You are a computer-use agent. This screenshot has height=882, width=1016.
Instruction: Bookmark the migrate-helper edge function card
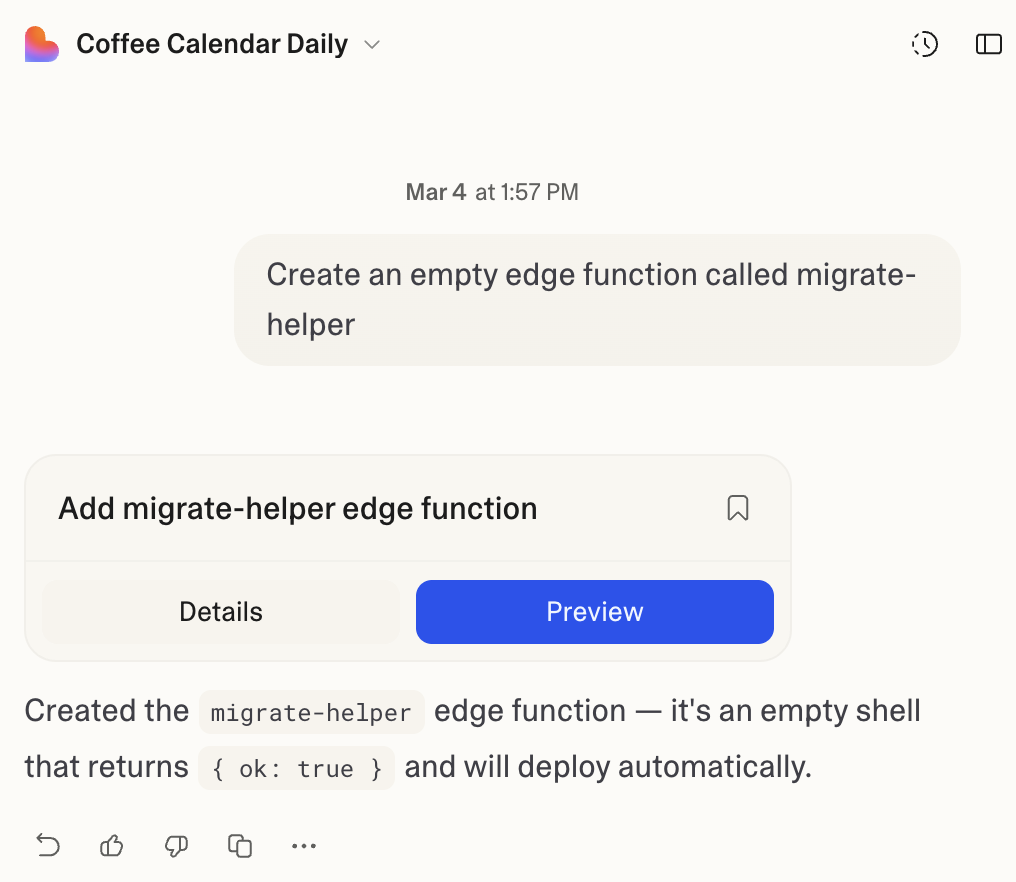(738, 508)
